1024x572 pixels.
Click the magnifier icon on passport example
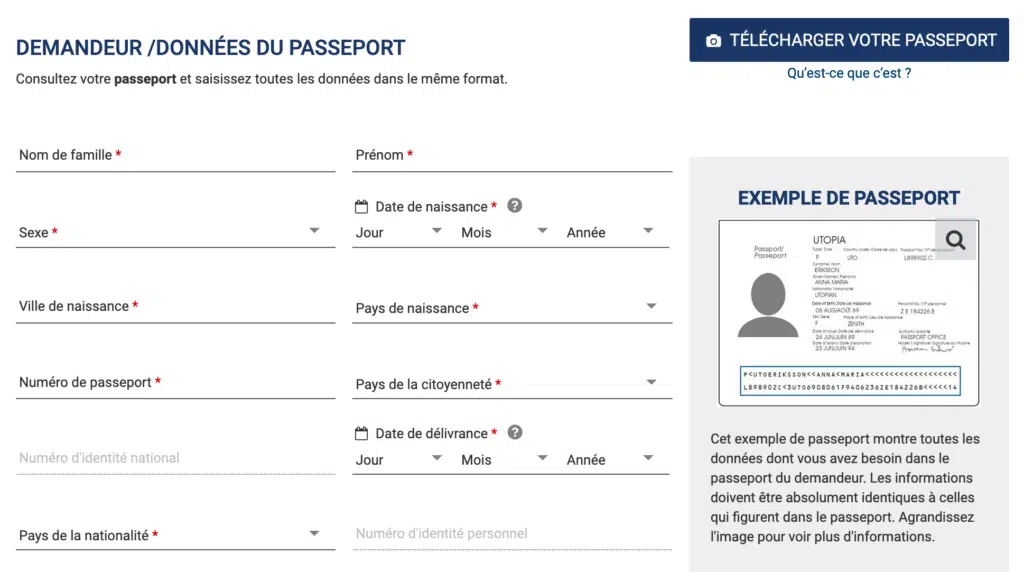pyautogui.click(x=955, y=240)
